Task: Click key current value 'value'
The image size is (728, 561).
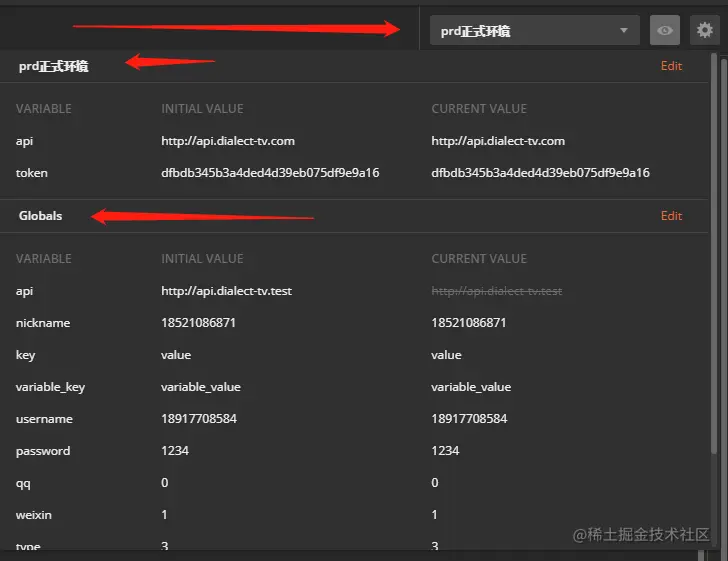Action: tap(446, 355)
